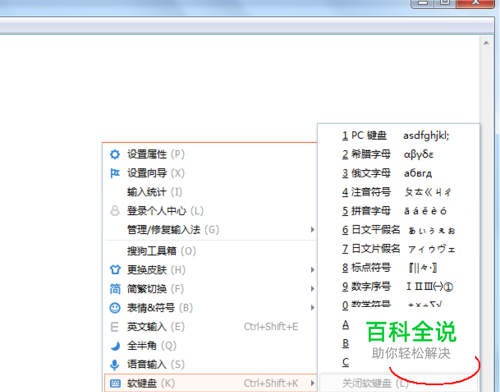Select 4 注音符号 soft keyboard
Screen dimensions: 500x392
click(x=399, y=192)
